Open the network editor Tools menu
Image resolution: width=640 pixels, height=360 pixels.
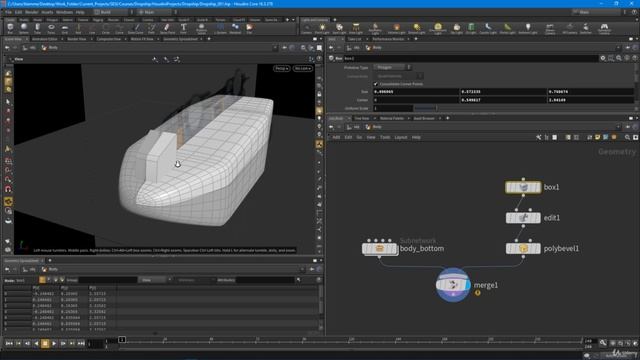[x=385, y=138]
